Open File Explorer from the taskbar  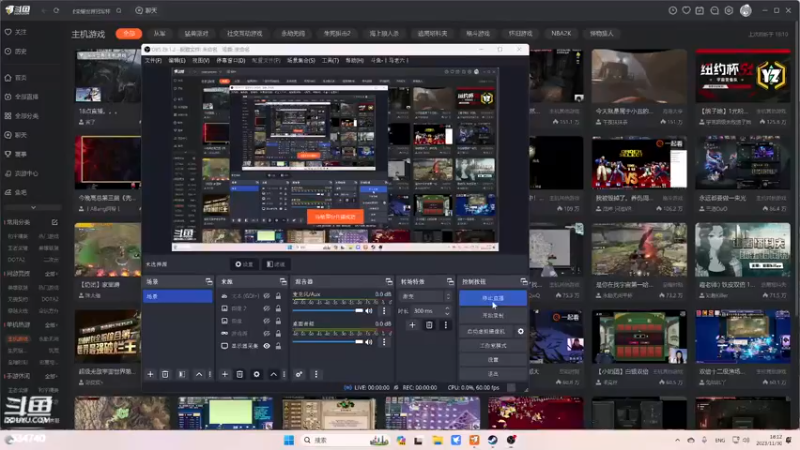click(x=437, y=440)
